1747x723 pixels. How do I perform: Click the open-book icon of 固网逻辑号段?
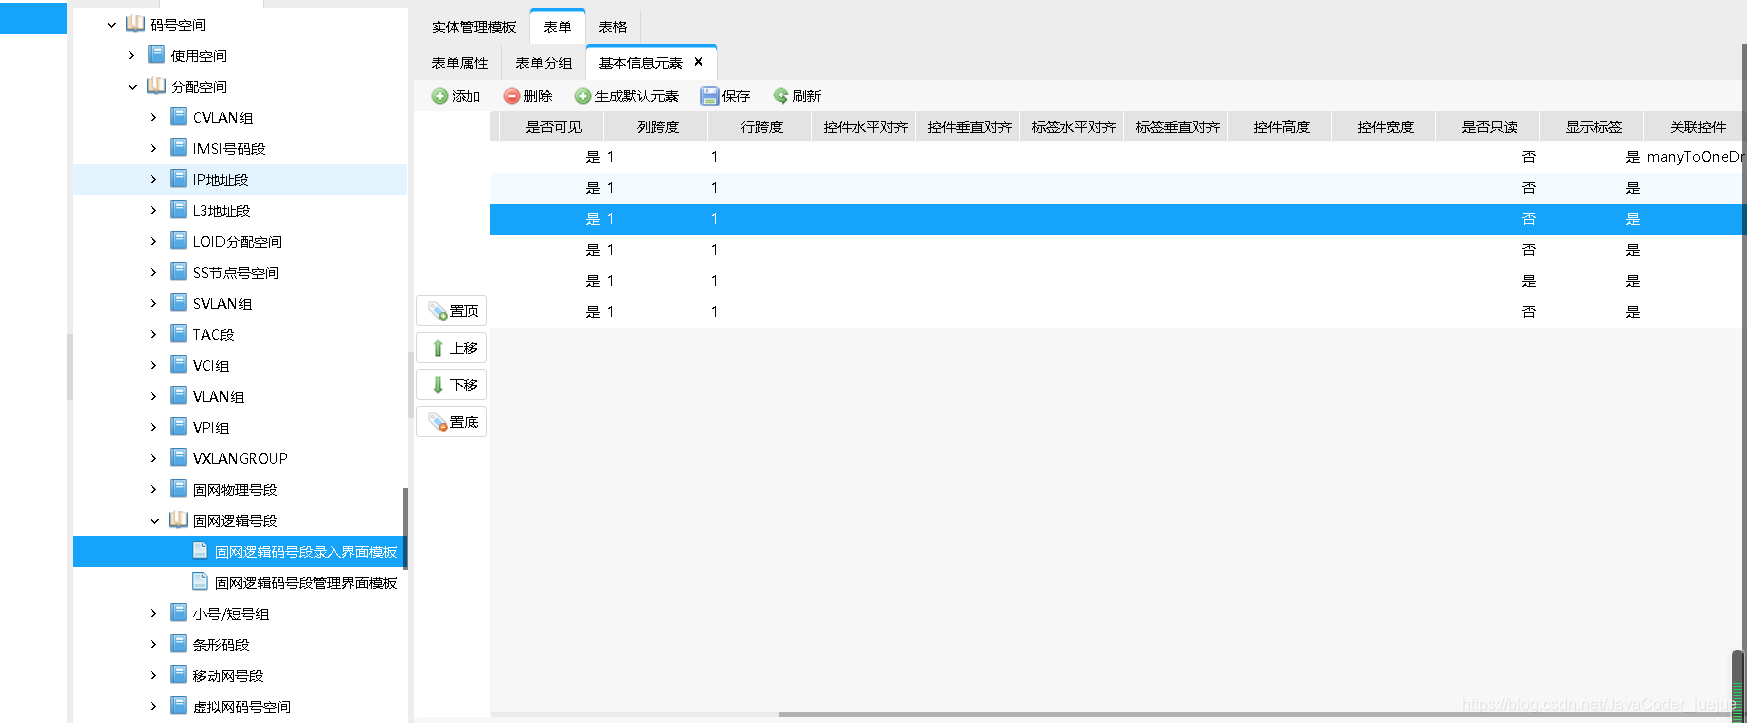tap(179, 520)
